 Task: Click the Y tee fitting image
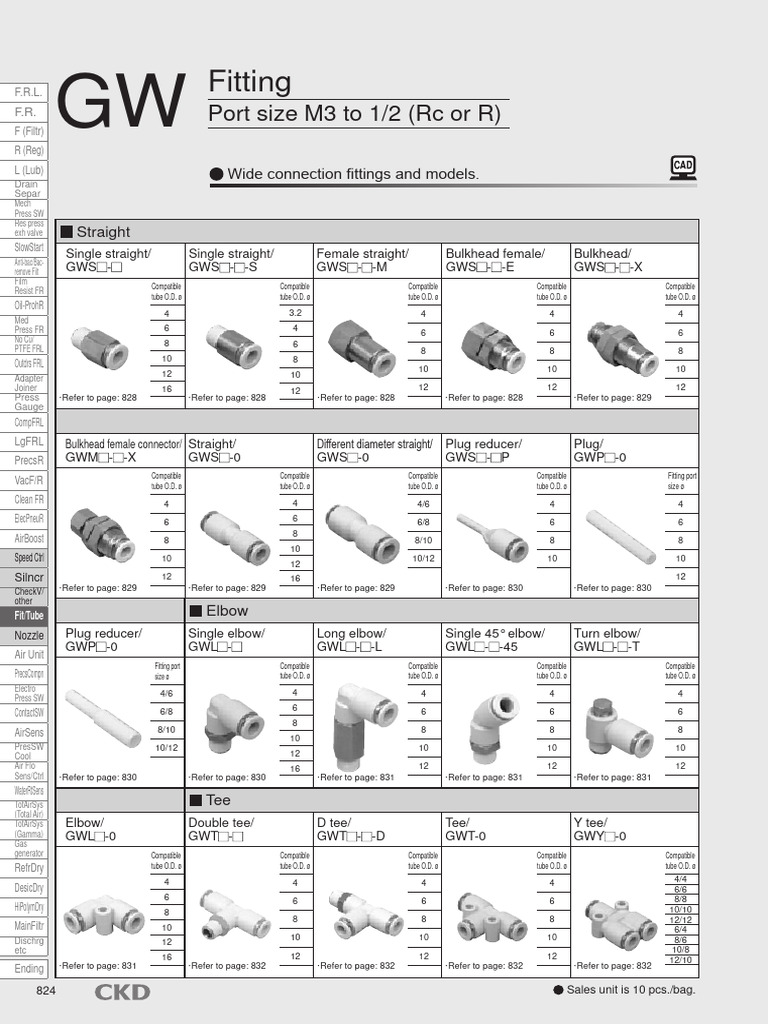coord(621,926)
